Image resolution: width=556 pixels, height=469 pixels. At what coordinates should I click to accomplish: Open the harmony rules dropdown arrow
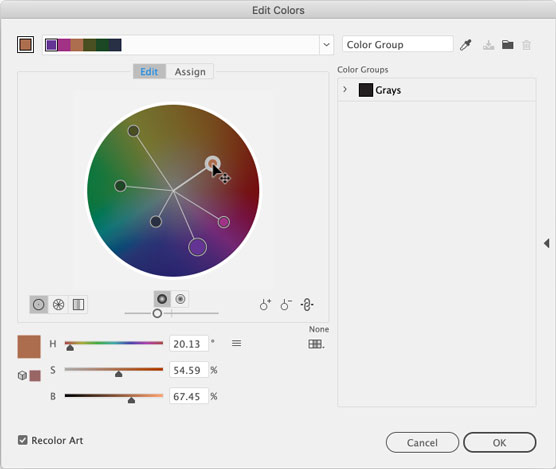coord(326,45)
